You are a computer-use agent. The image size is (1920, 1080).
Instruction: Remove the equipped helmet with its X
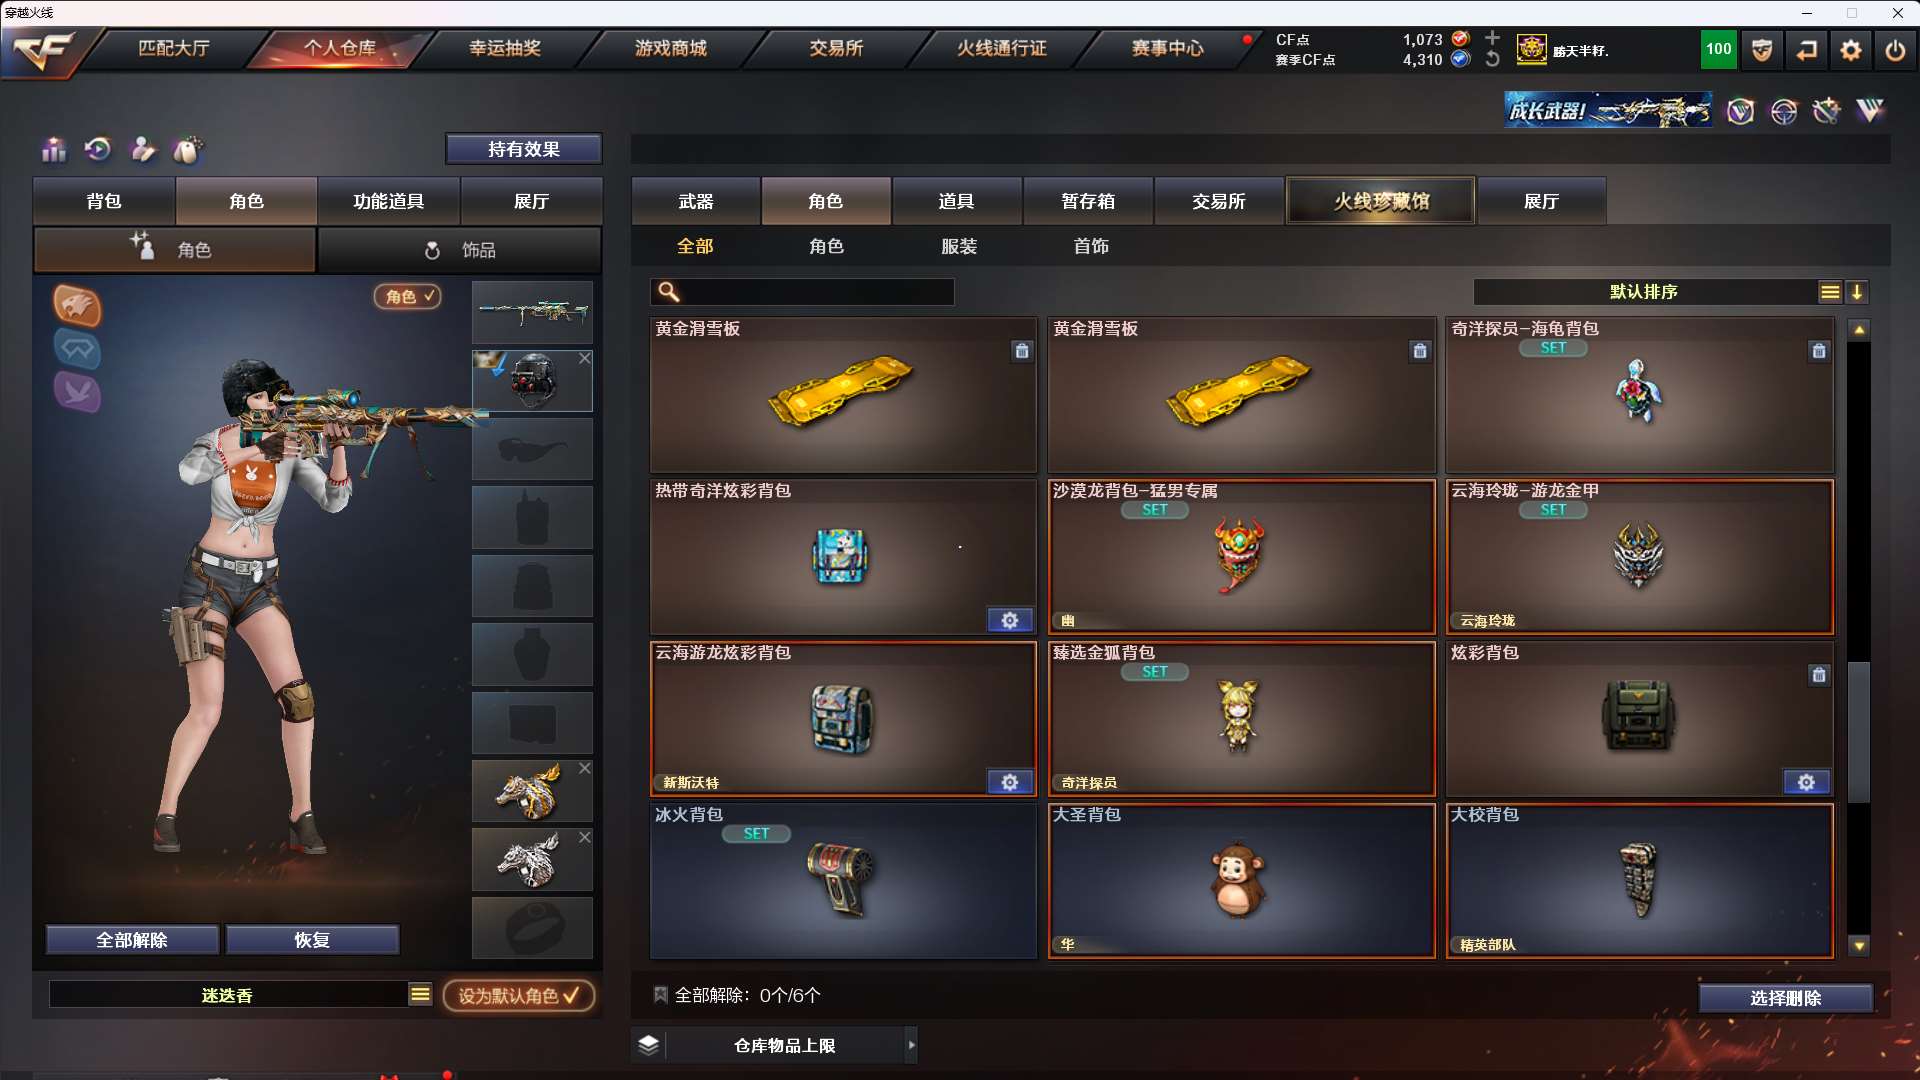585,358
